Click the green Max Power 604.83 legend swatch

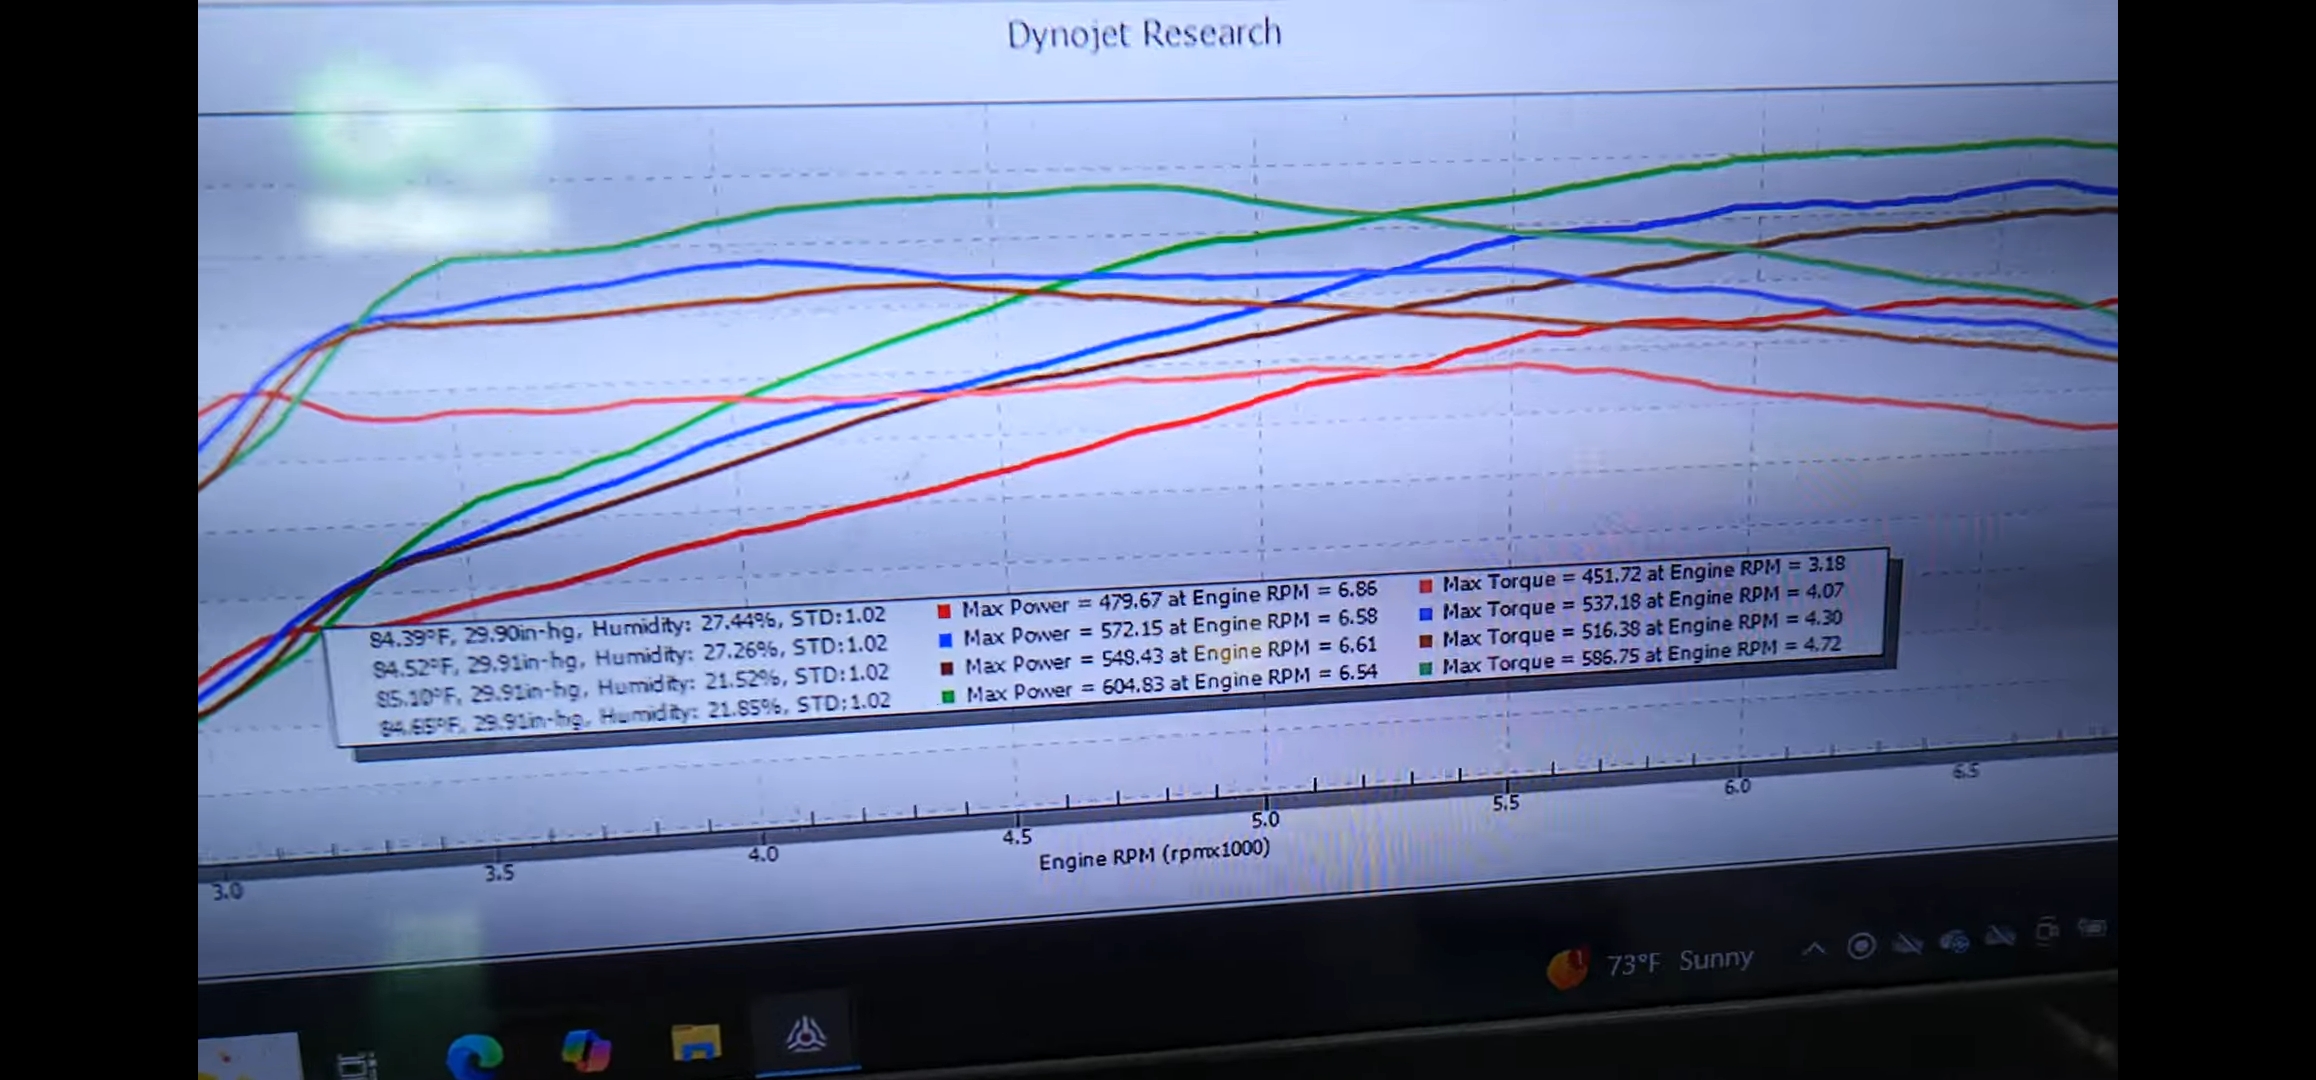pyautogui.click(x=948, y=695)
